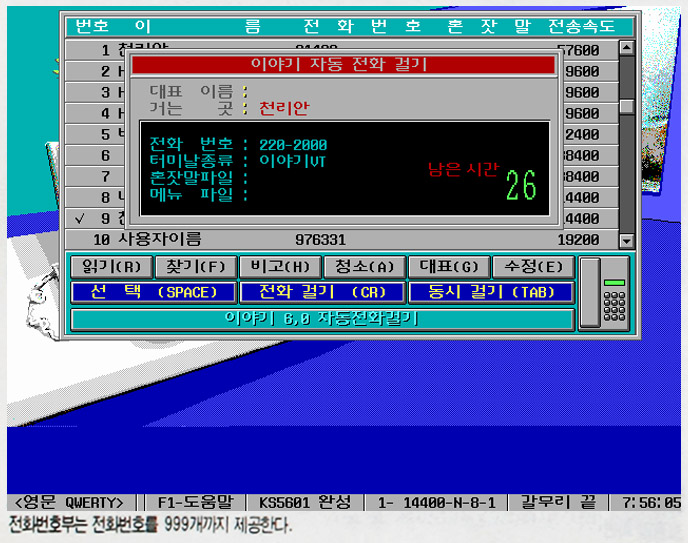
Task: Toggle the checkmark on row 9
Action: 79,218
